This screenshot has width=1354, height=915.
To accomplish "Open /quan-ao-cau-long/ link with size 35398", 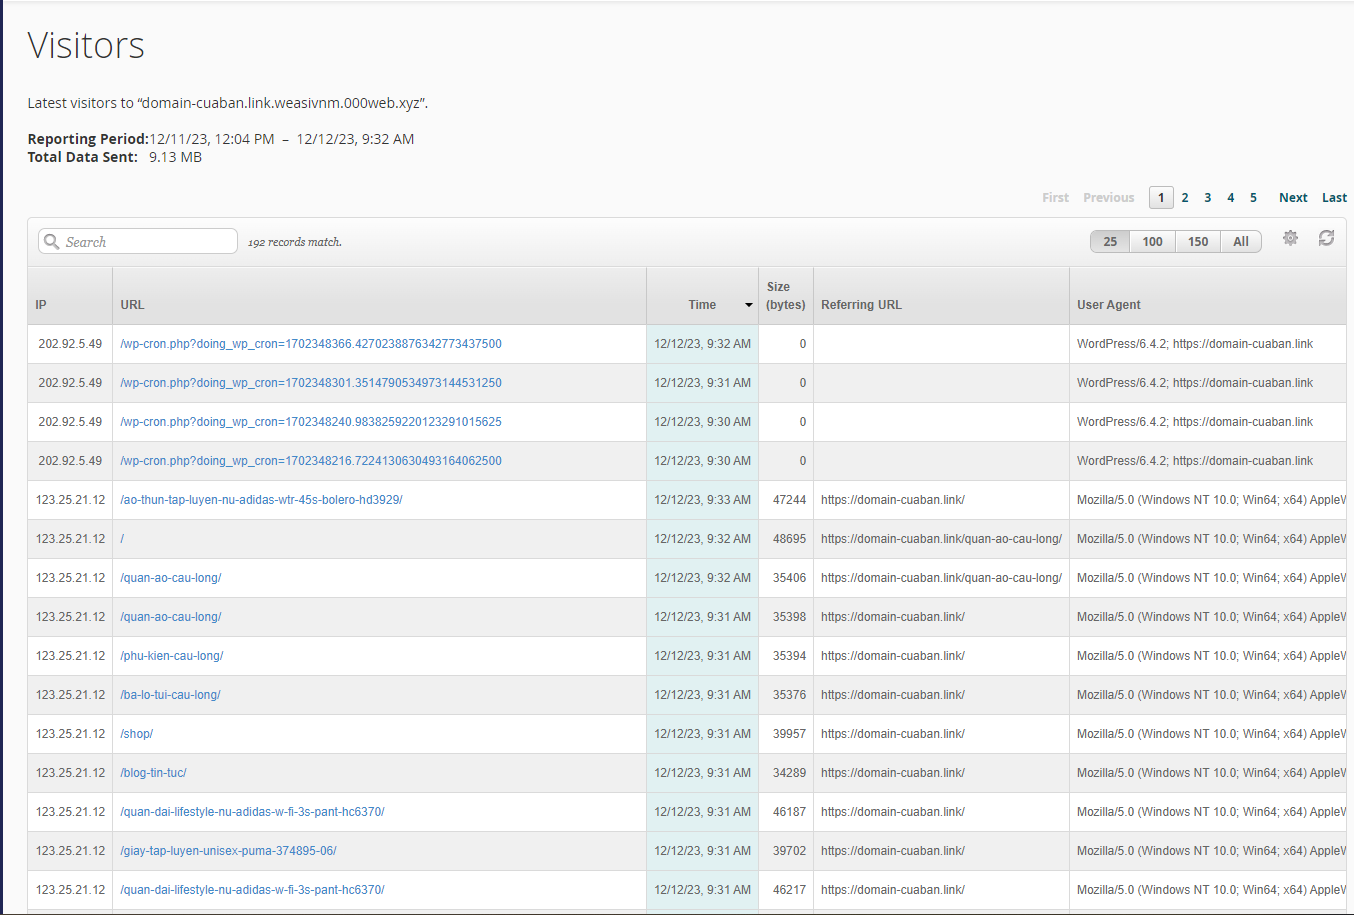I will [171, 617].
